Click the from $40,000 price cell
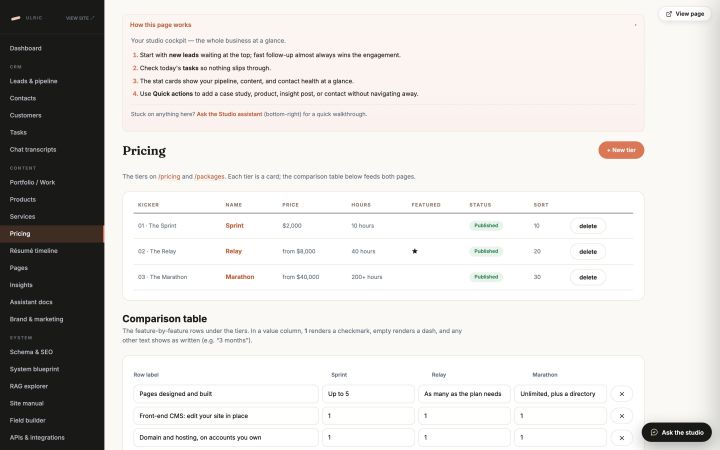720x450 pixels. [x=301, y=277]
